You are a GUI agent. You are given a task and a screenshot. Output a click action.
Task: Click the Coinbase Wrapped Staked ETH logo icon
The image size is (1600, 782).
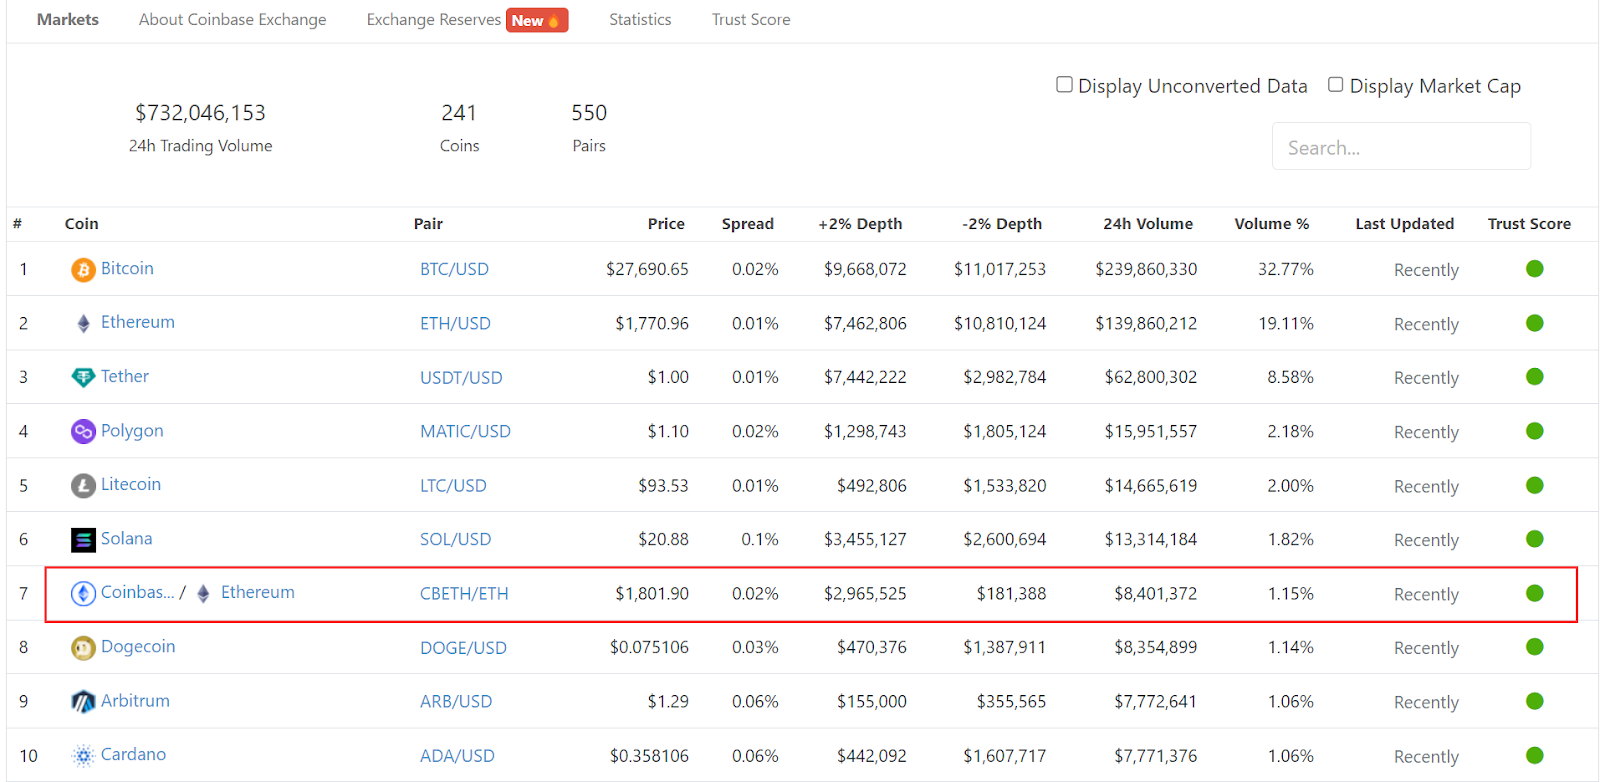(x=83, y=594)
